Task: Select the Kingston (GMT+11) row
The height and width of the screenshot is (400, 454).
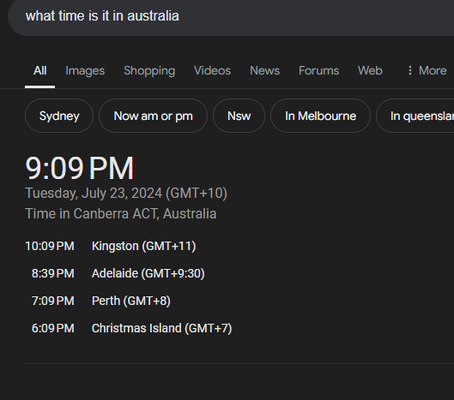Action: pyautogui.click(x=111, y=246)
